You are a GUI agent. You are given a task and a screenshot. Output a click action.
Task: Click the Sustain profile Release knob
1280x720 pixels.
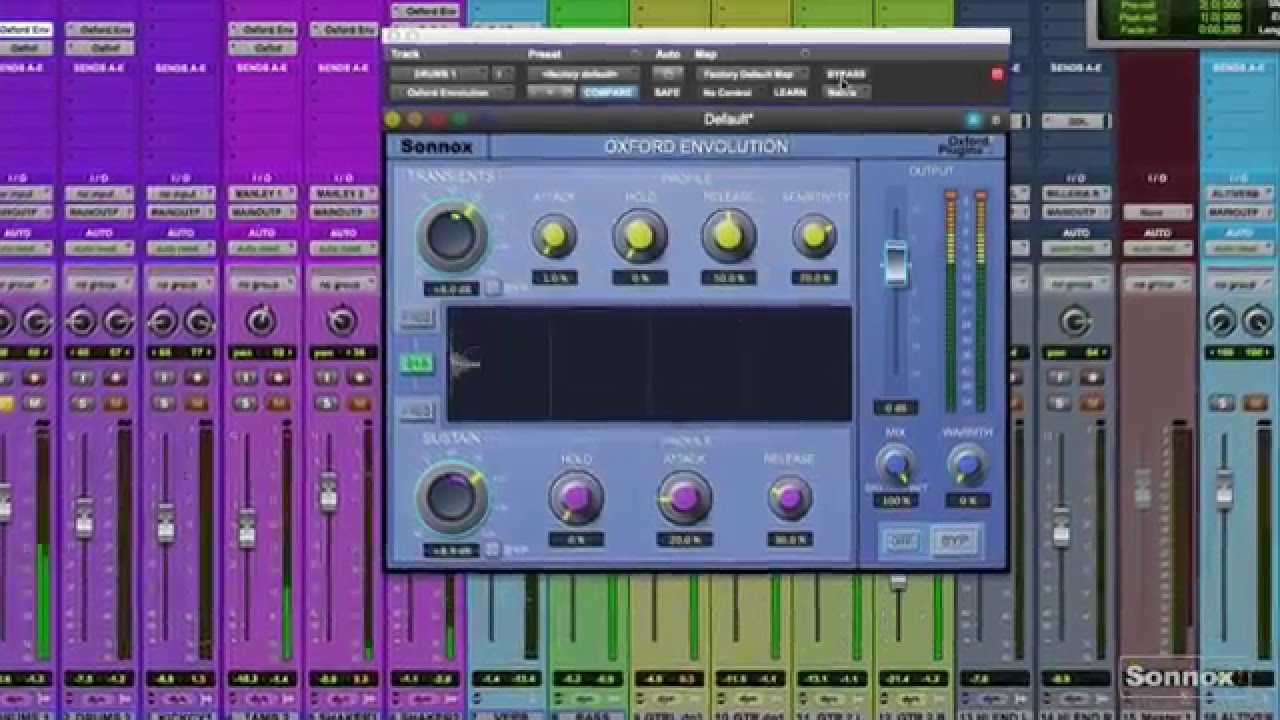point(789,497)
